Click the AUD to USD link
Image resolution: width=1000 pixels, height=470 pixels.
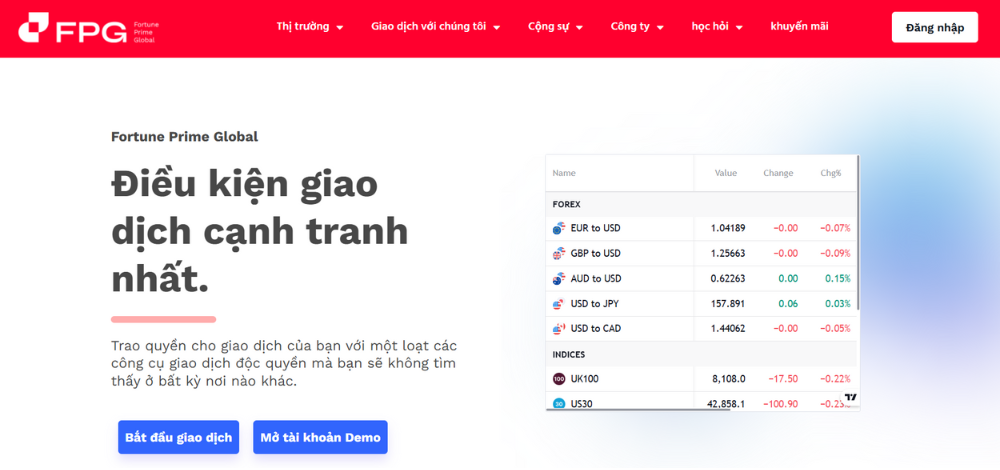[x=596, y=279]
